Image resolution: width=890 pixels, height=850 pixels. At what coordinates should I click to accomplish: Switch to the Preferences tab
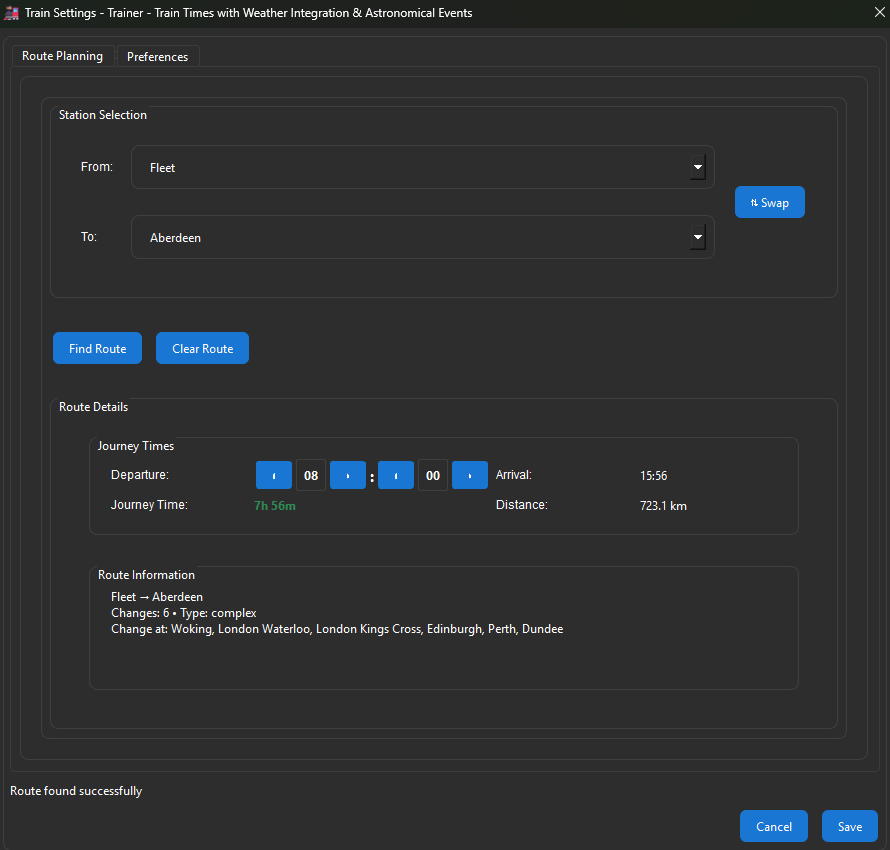[158, 57]
